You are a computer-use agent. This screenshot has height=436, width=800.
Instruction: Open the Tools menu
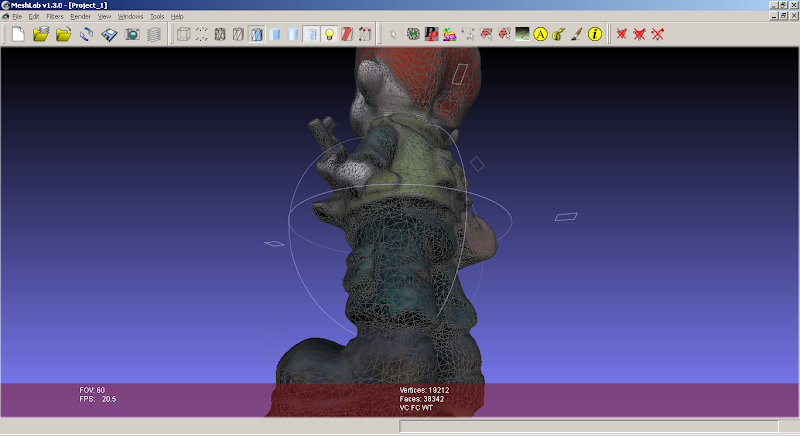157,16
